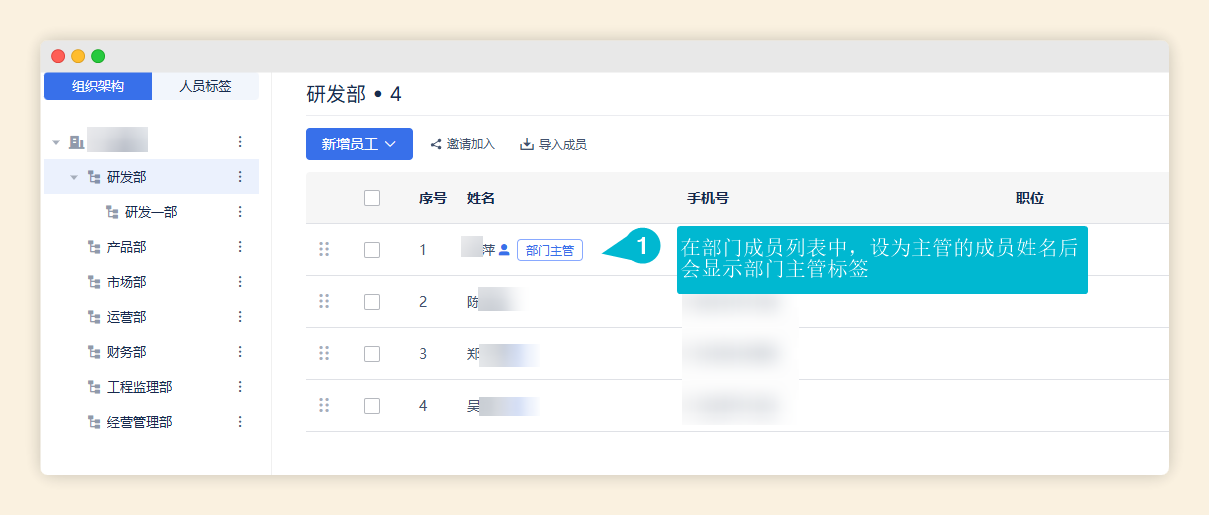The height and width of the screenshot is (515, 1209).
Task: Collapse the 研发部 tree node
Action: (x=74, y=177)
